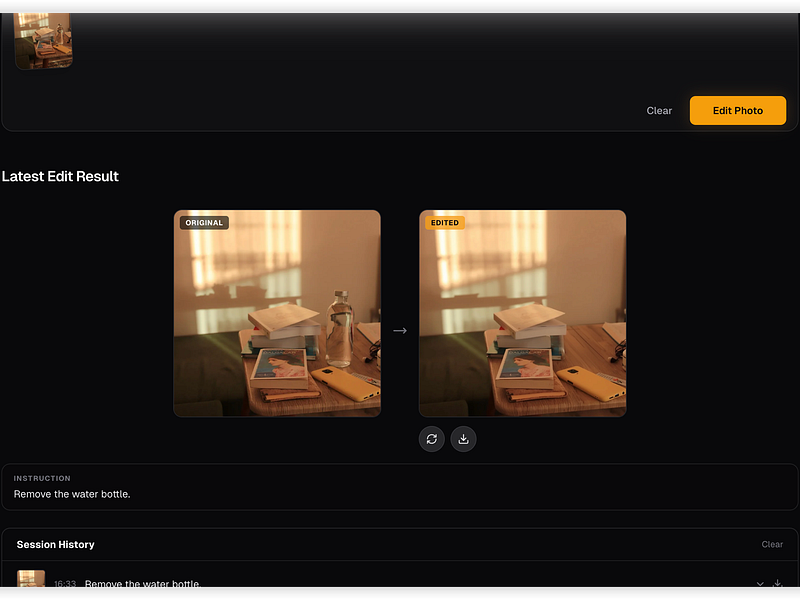The width and height of the screenshot is (800, 600).
Task: Open the session history entry thumbnail
Action: tap(31, 579)
